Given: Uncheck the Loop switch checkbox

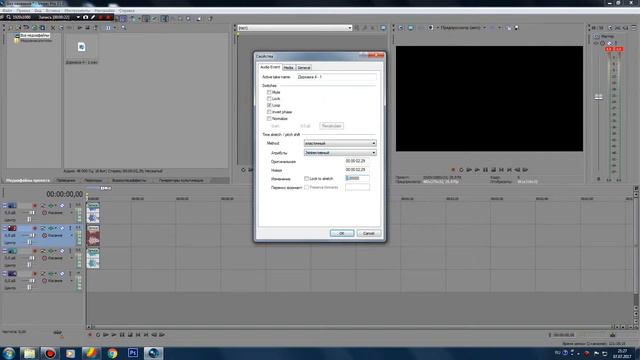Looking at the screenshot, I should coord(269,105).
